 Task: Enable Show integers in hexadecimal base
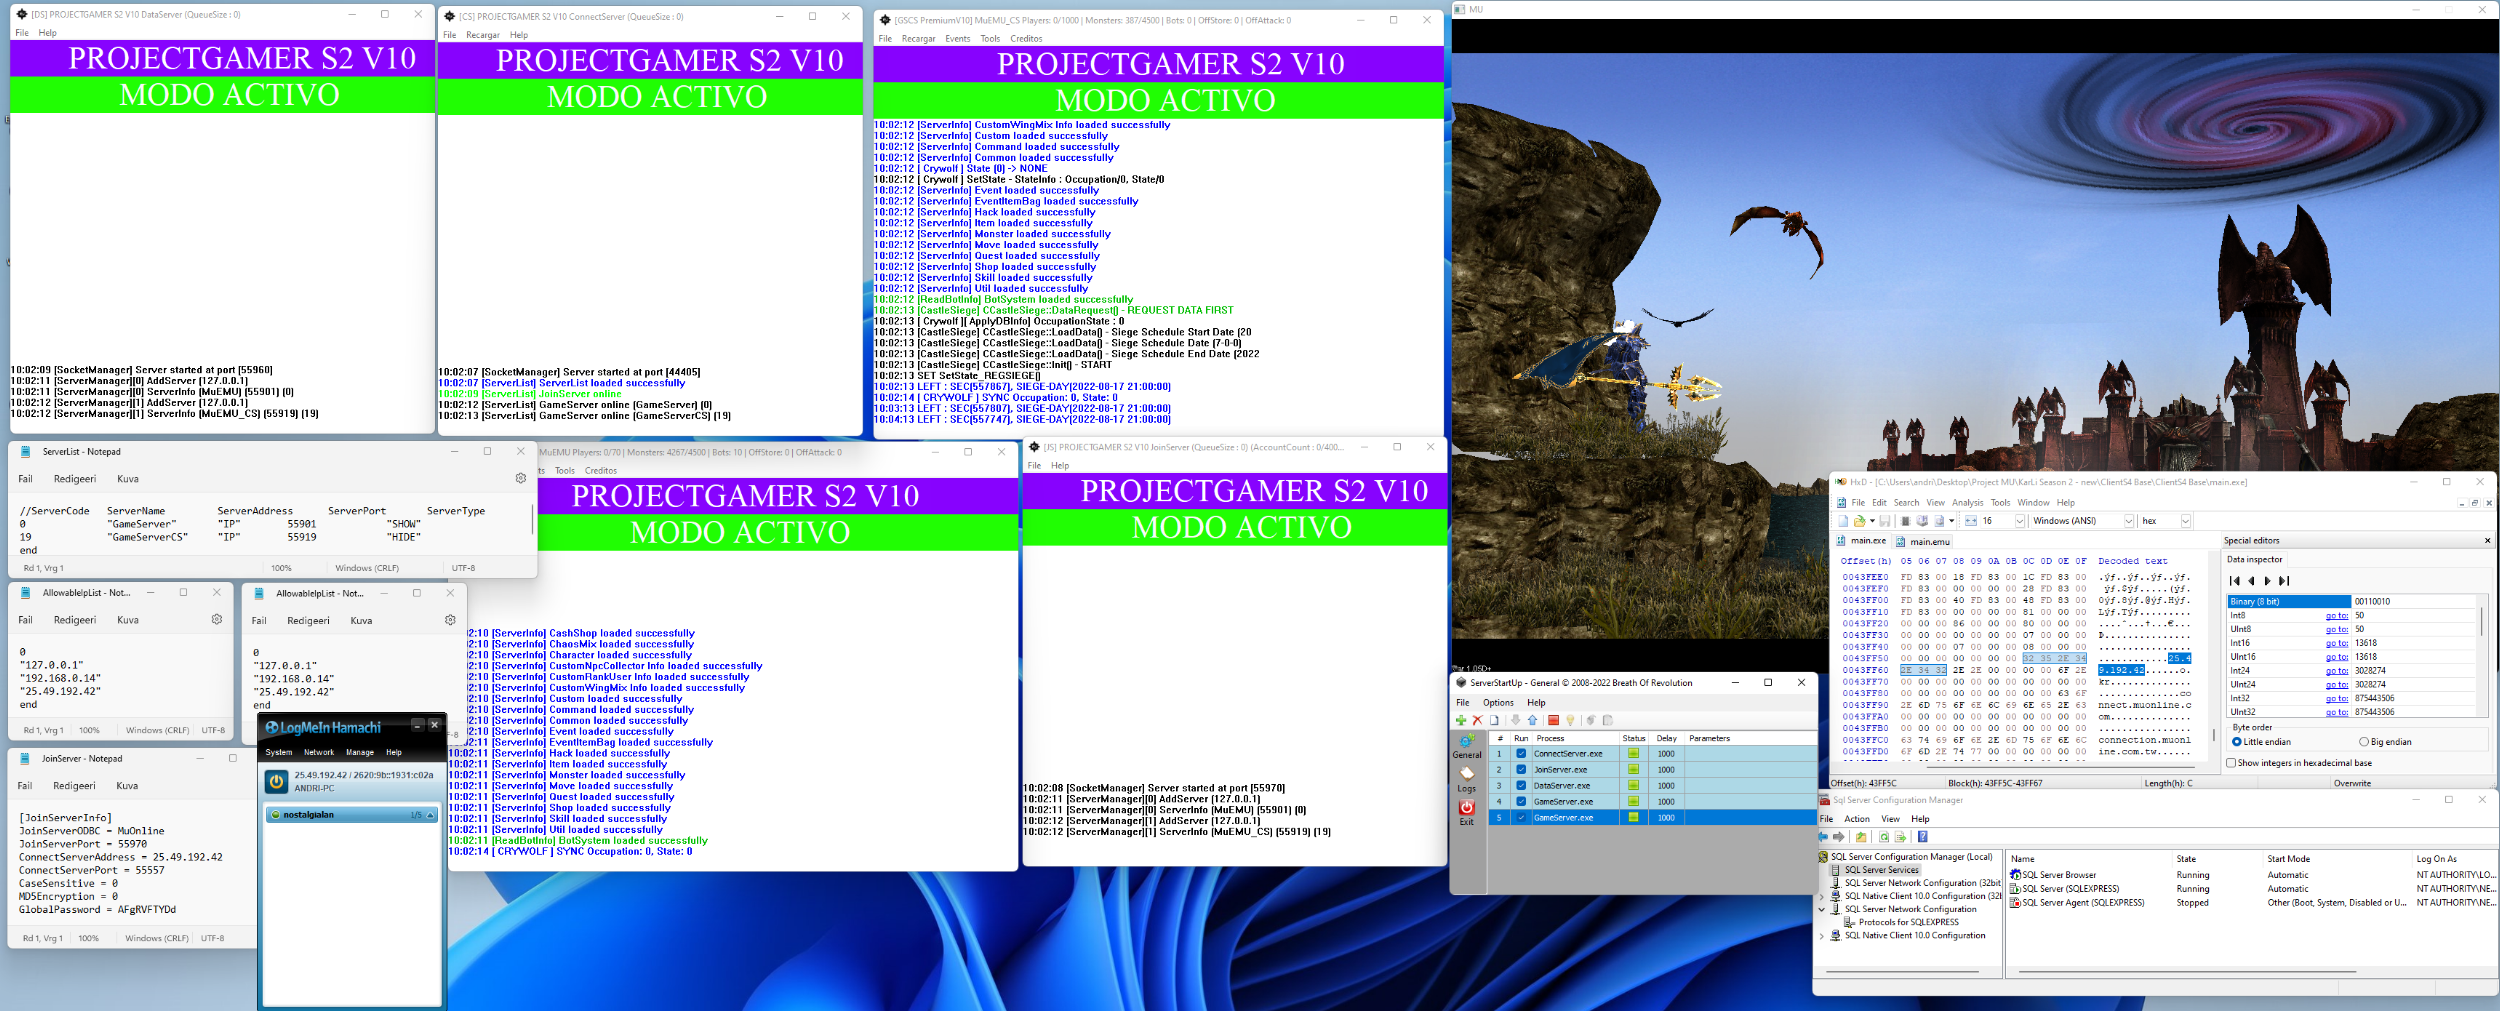pyautogui.click(x=2299, y=763)
